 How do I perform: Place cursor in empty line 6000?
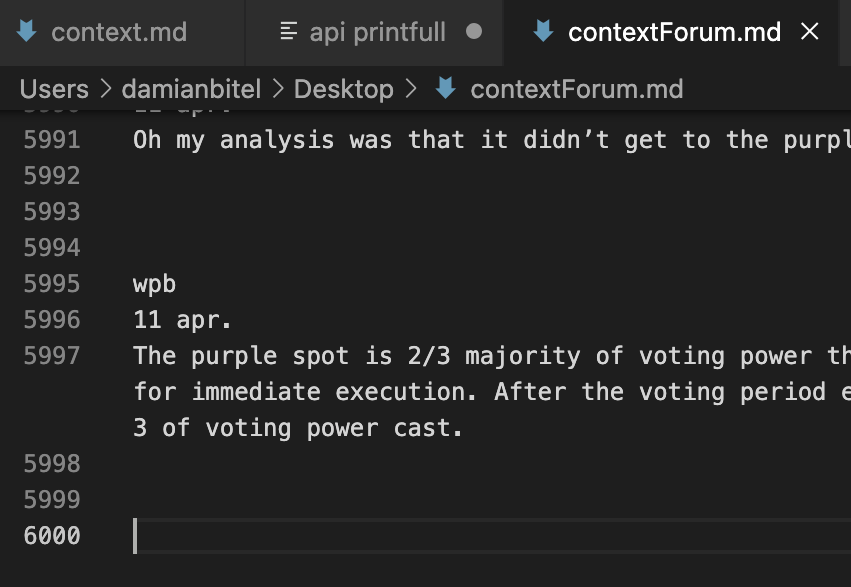[x=400, y=536]
